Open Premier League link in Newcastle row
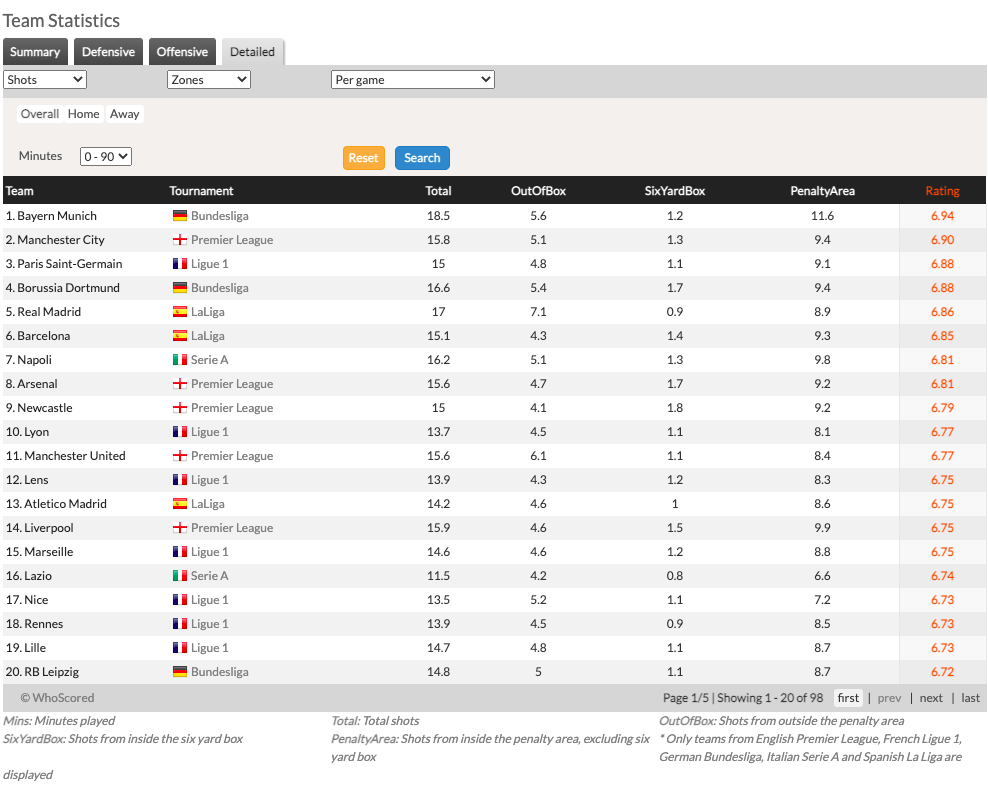The width and height of the screenshot is (988, 788). (x=232, y=408)
